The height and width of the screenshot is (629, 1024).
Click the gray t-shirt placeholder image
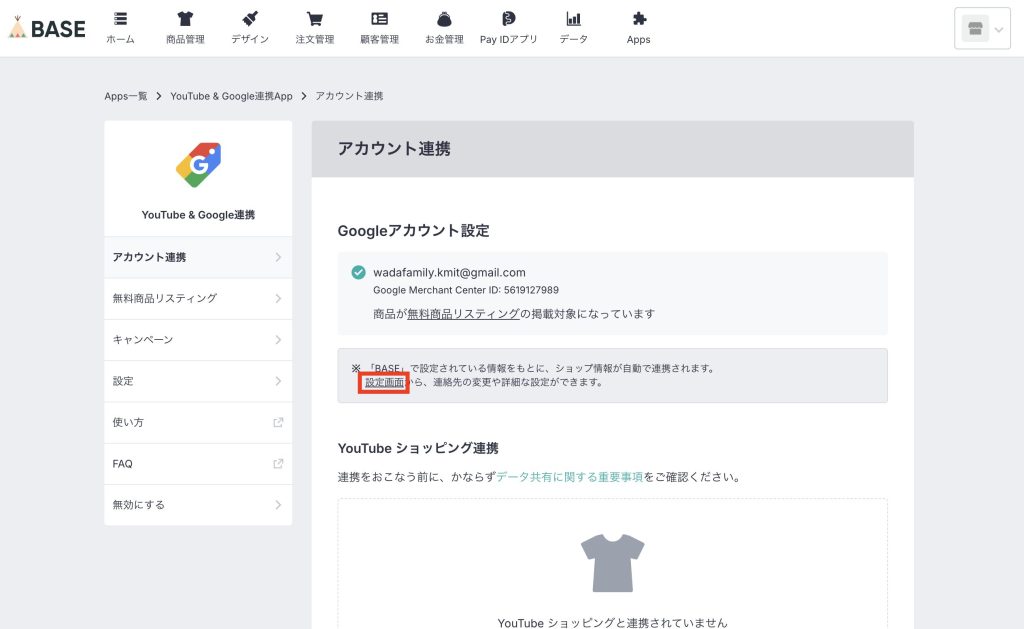[613, 563]
